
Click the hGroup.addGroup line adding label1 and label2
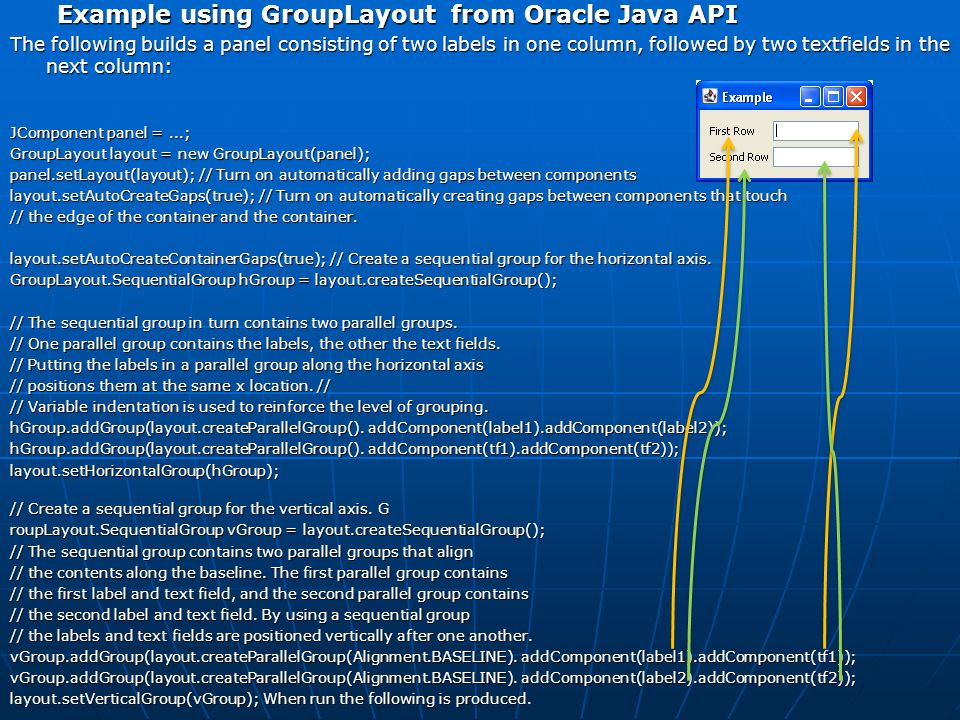click(368, 428)
